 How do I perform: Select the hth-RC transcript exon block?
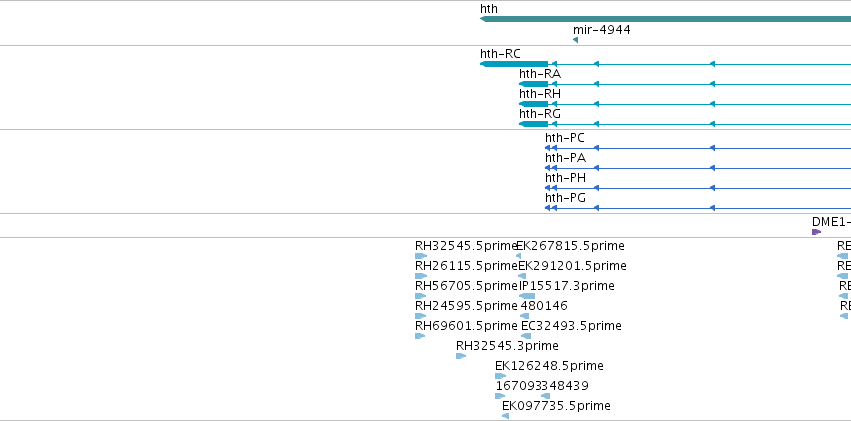(x=514, y=64)
